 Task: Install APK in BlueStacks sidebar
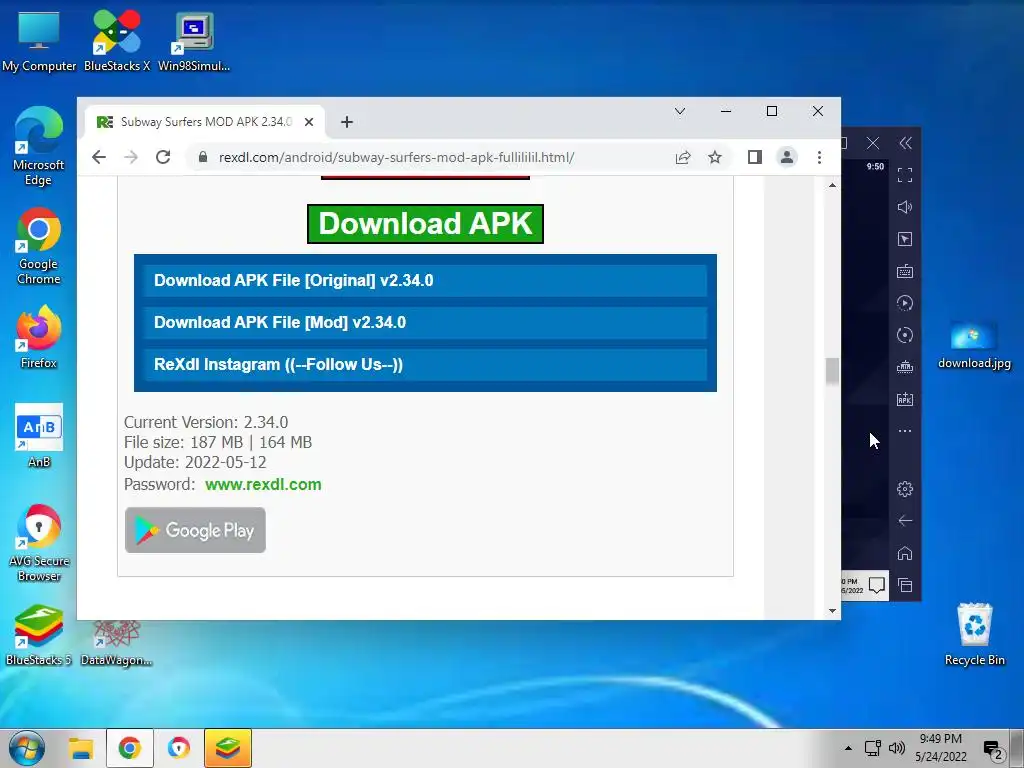[905, 399]
